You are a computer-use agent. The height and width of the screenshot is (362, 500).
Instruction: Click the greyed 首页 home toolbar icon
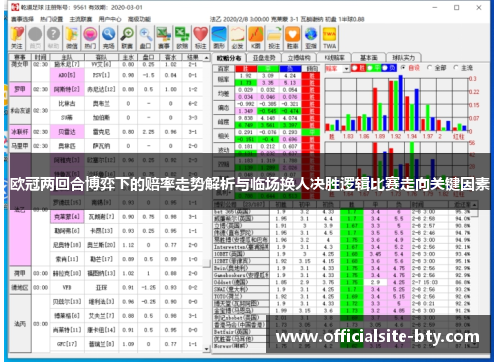[35, 38]
